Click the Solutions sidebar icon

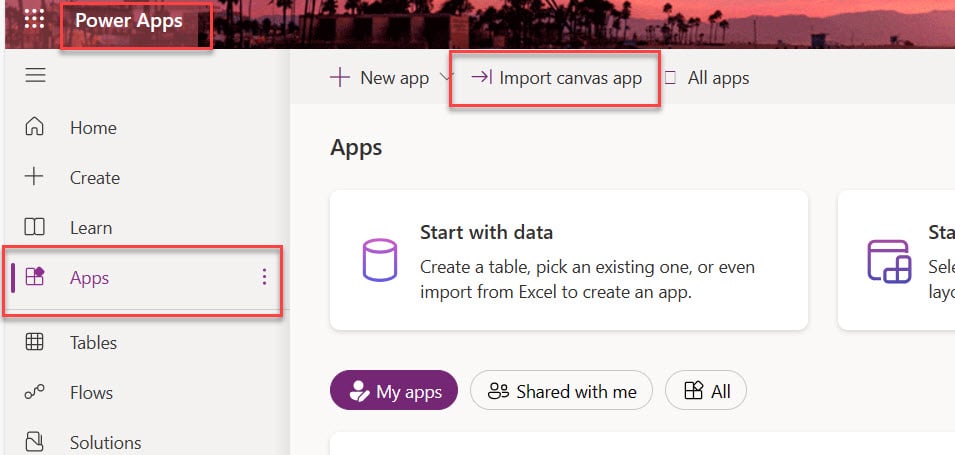click(34, 441)
